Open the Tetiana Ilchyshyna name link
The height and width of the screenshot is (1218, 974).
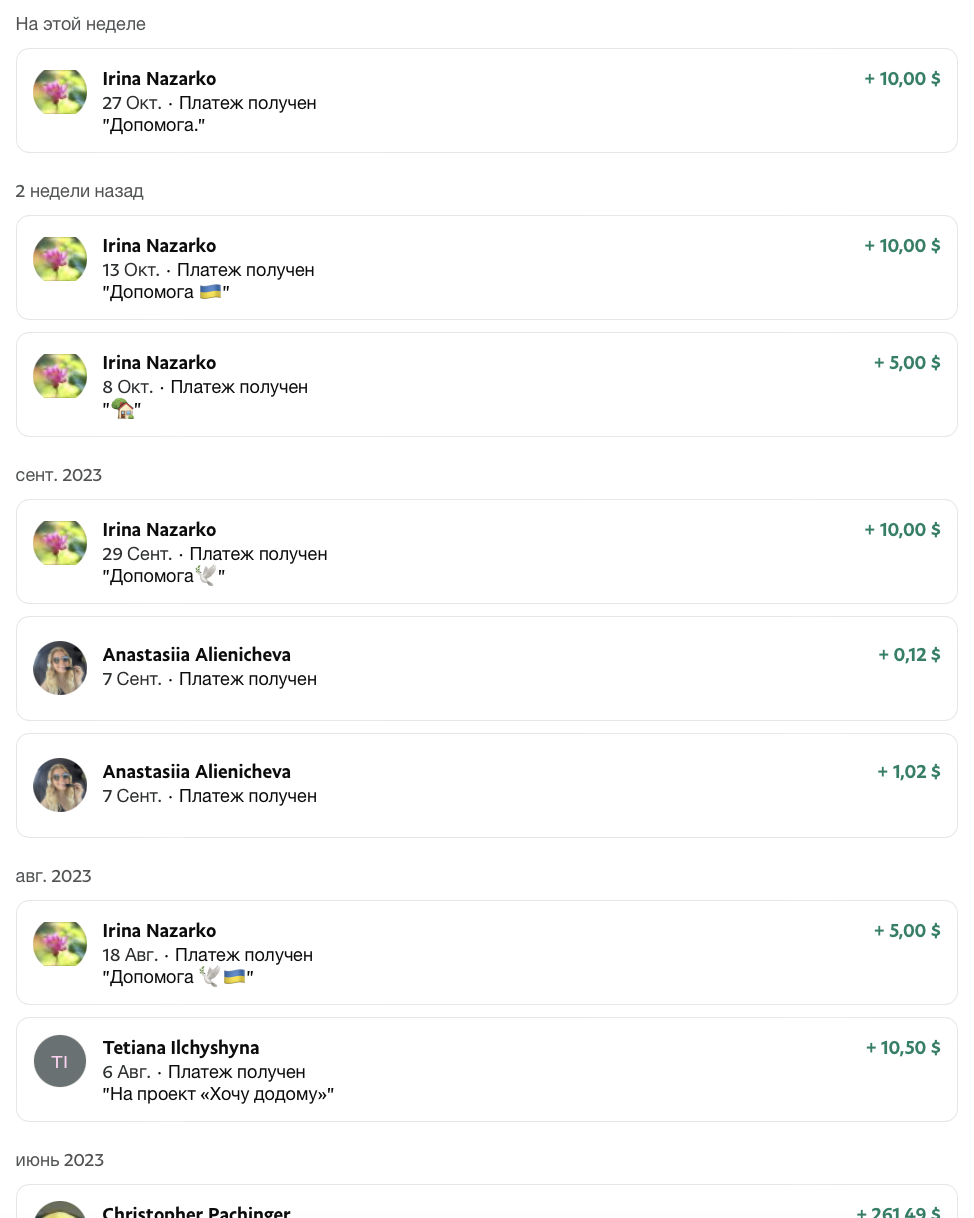coord(181,1048)
